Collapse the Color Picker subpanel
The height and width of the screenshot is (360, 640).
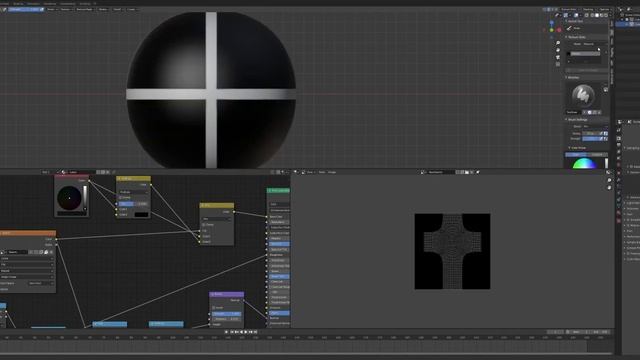(570, 148)
